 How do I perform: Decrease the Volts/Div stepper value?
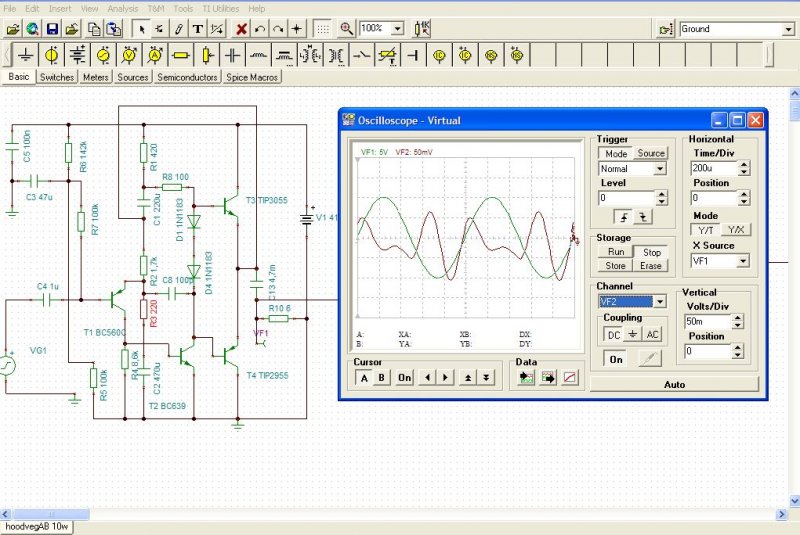pyautogui.click(x=738, y=325)
